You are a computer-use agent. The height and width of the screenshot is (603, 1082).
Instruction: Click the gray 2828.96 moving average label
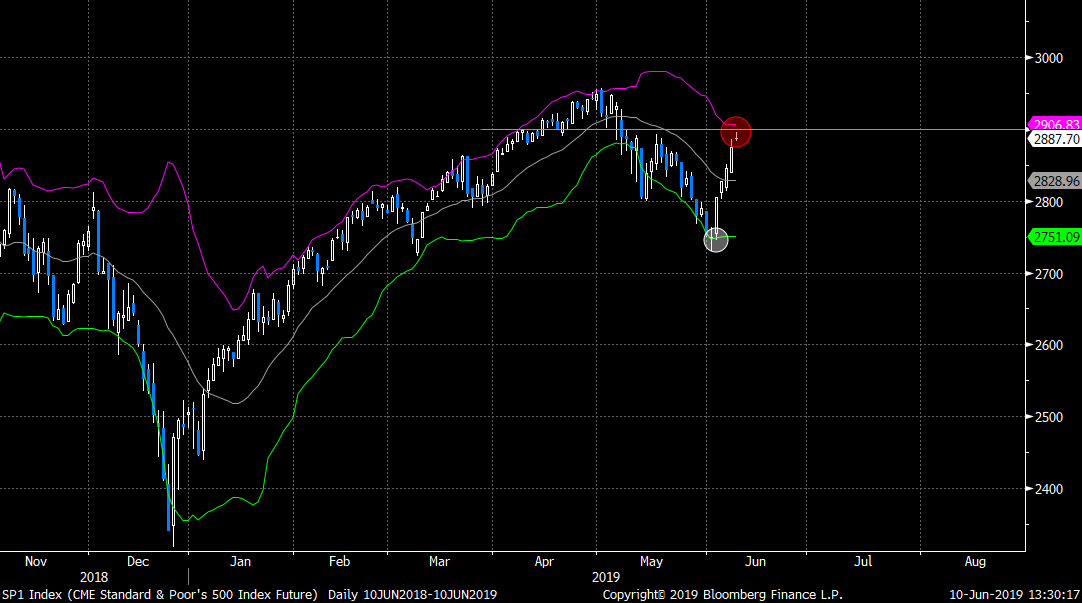point(1055,181)
